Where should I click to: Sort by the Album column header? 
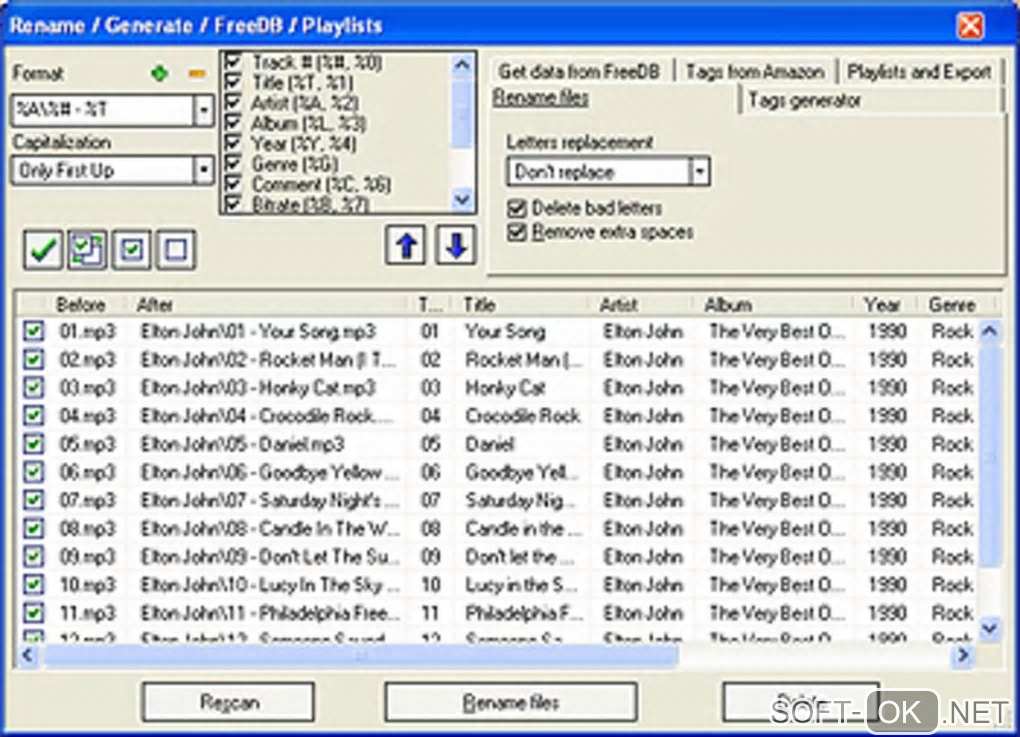pos(729,304)
